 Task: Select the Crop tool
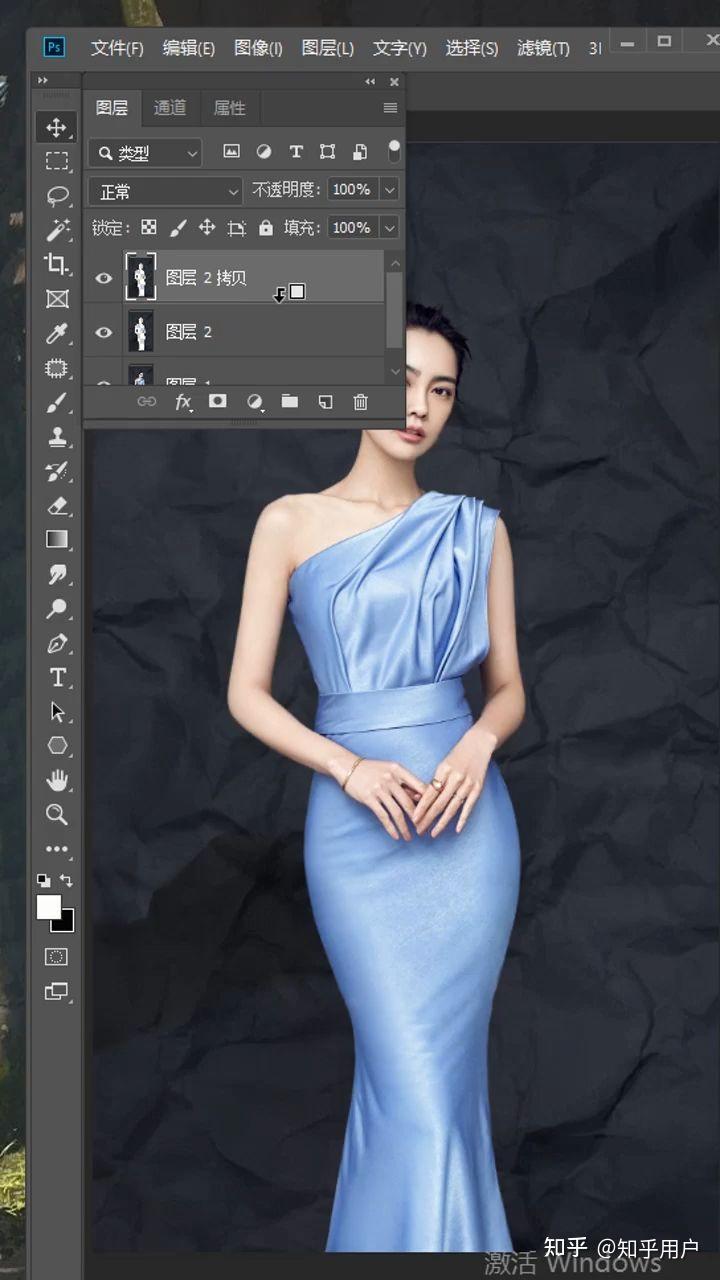(57, 265)
